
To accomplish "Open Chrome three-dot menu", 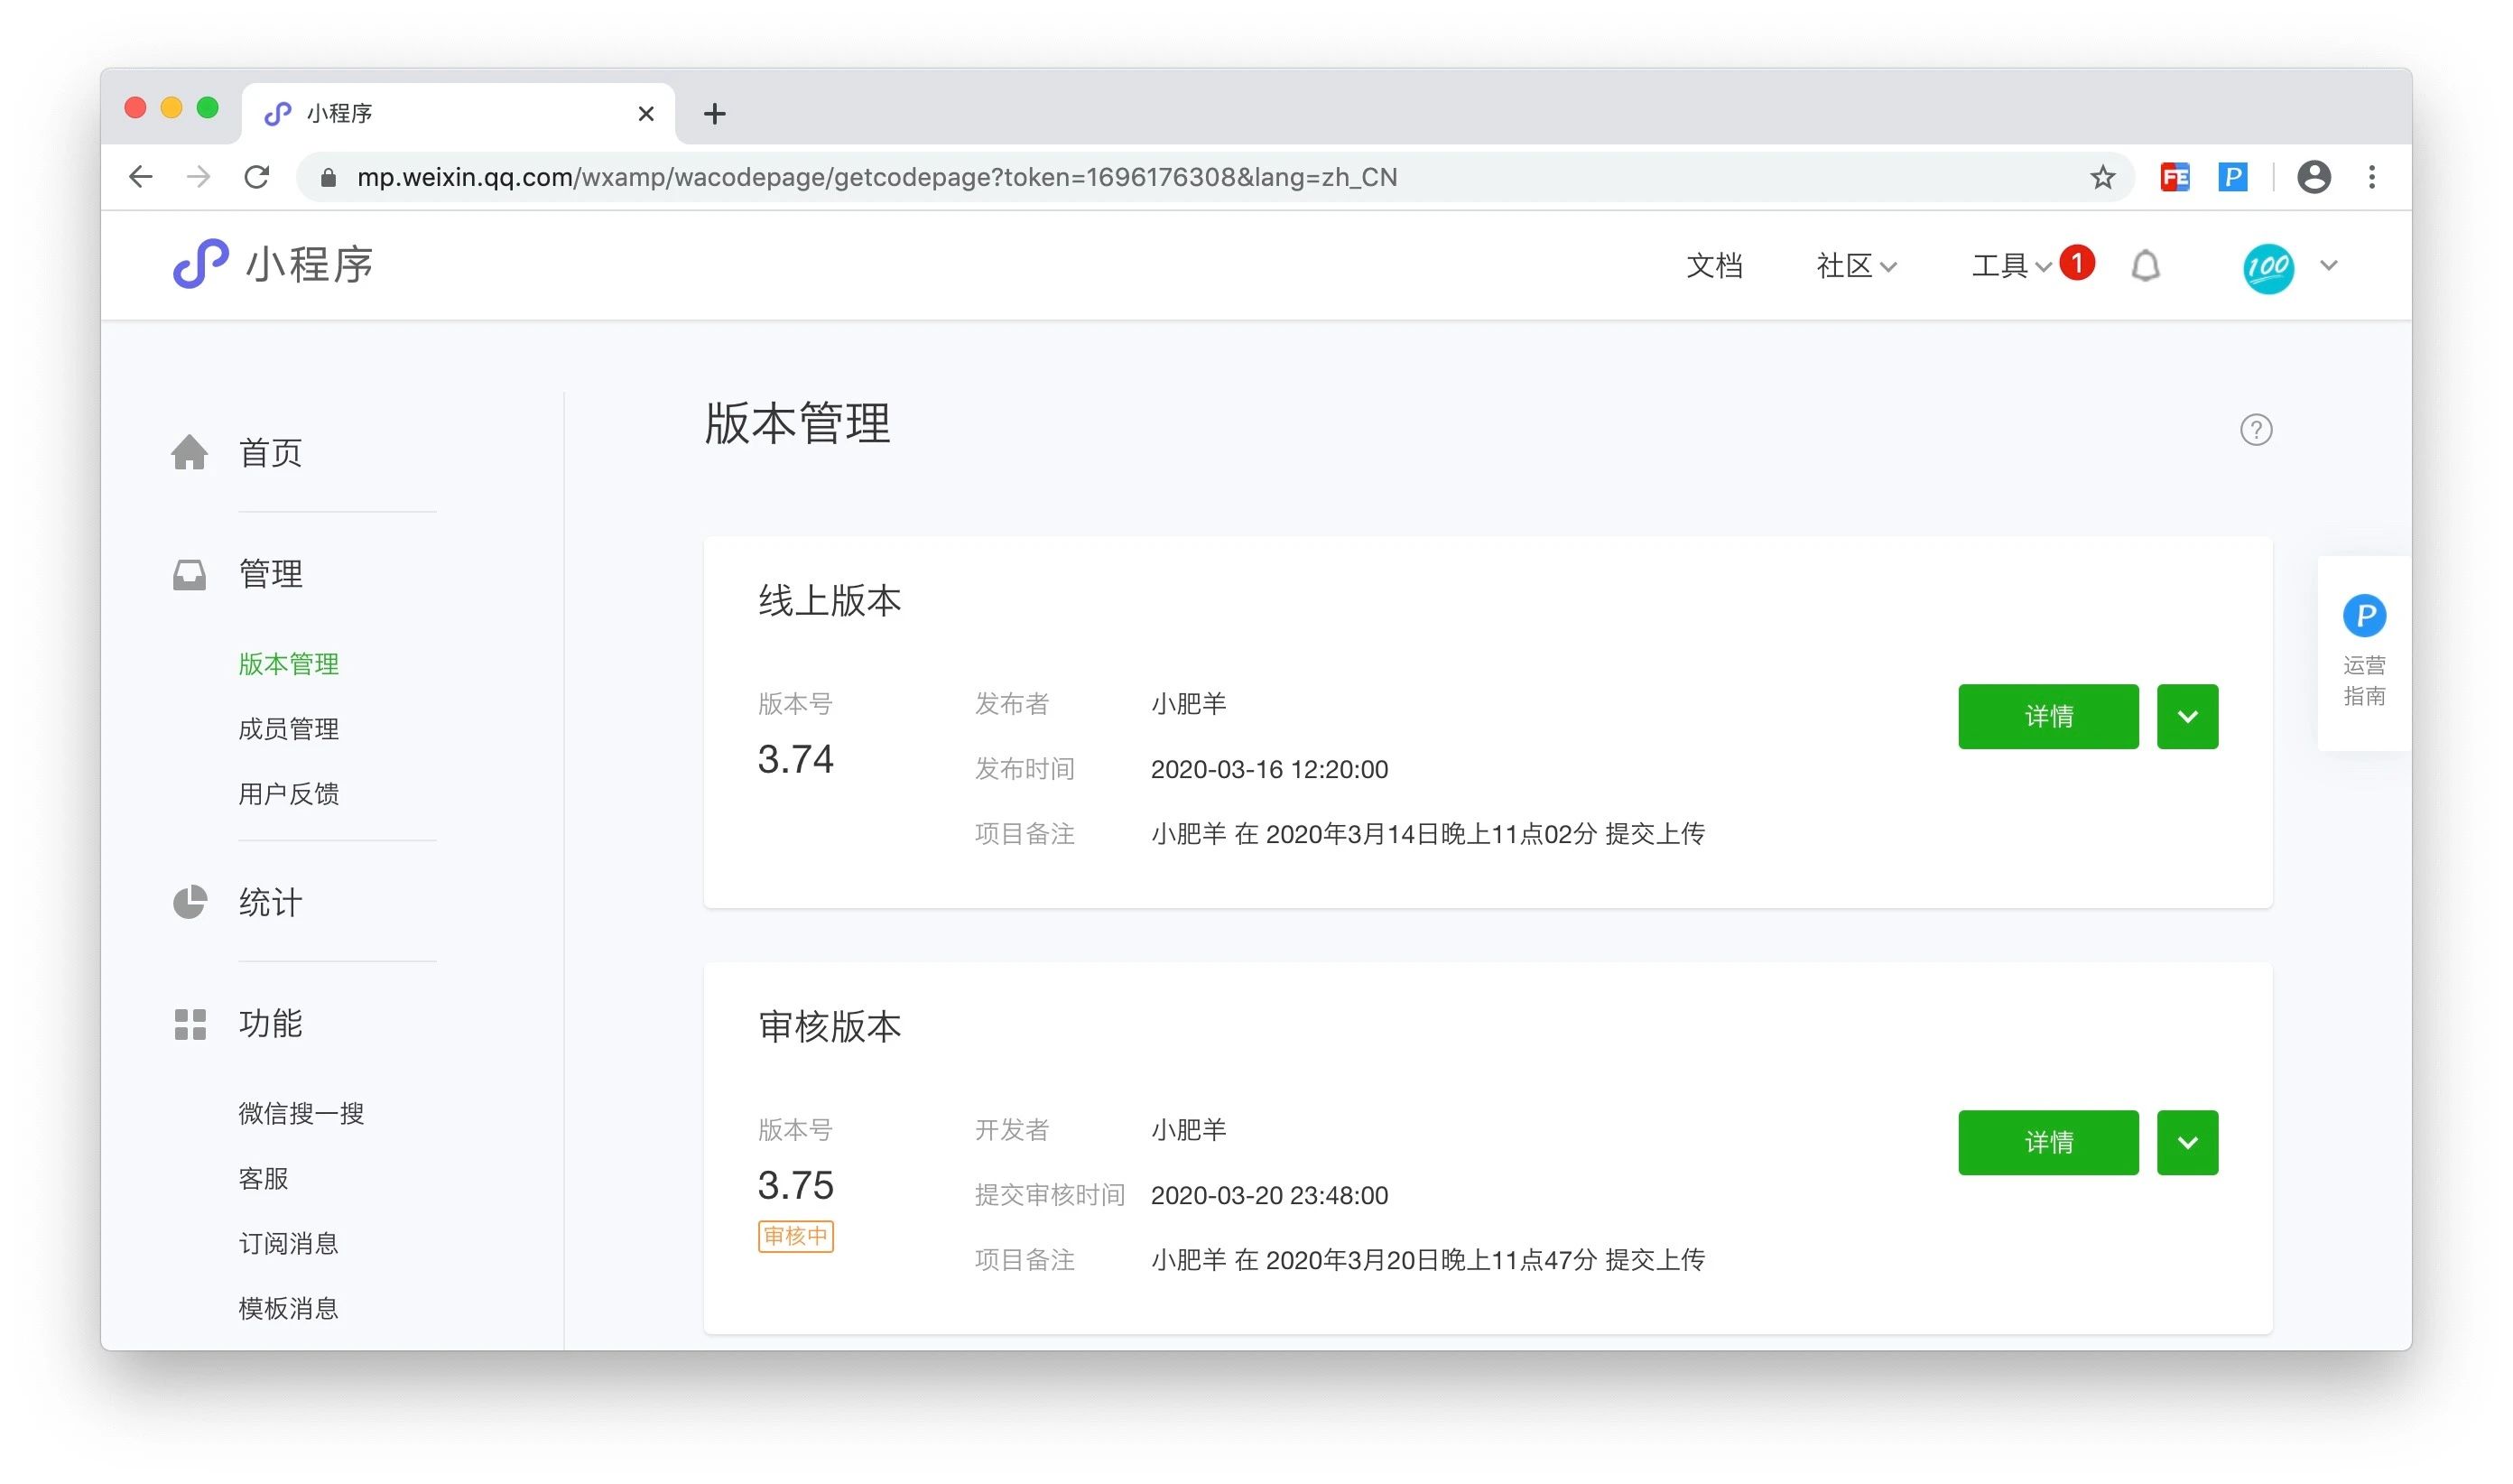I will pos(2371,177).
